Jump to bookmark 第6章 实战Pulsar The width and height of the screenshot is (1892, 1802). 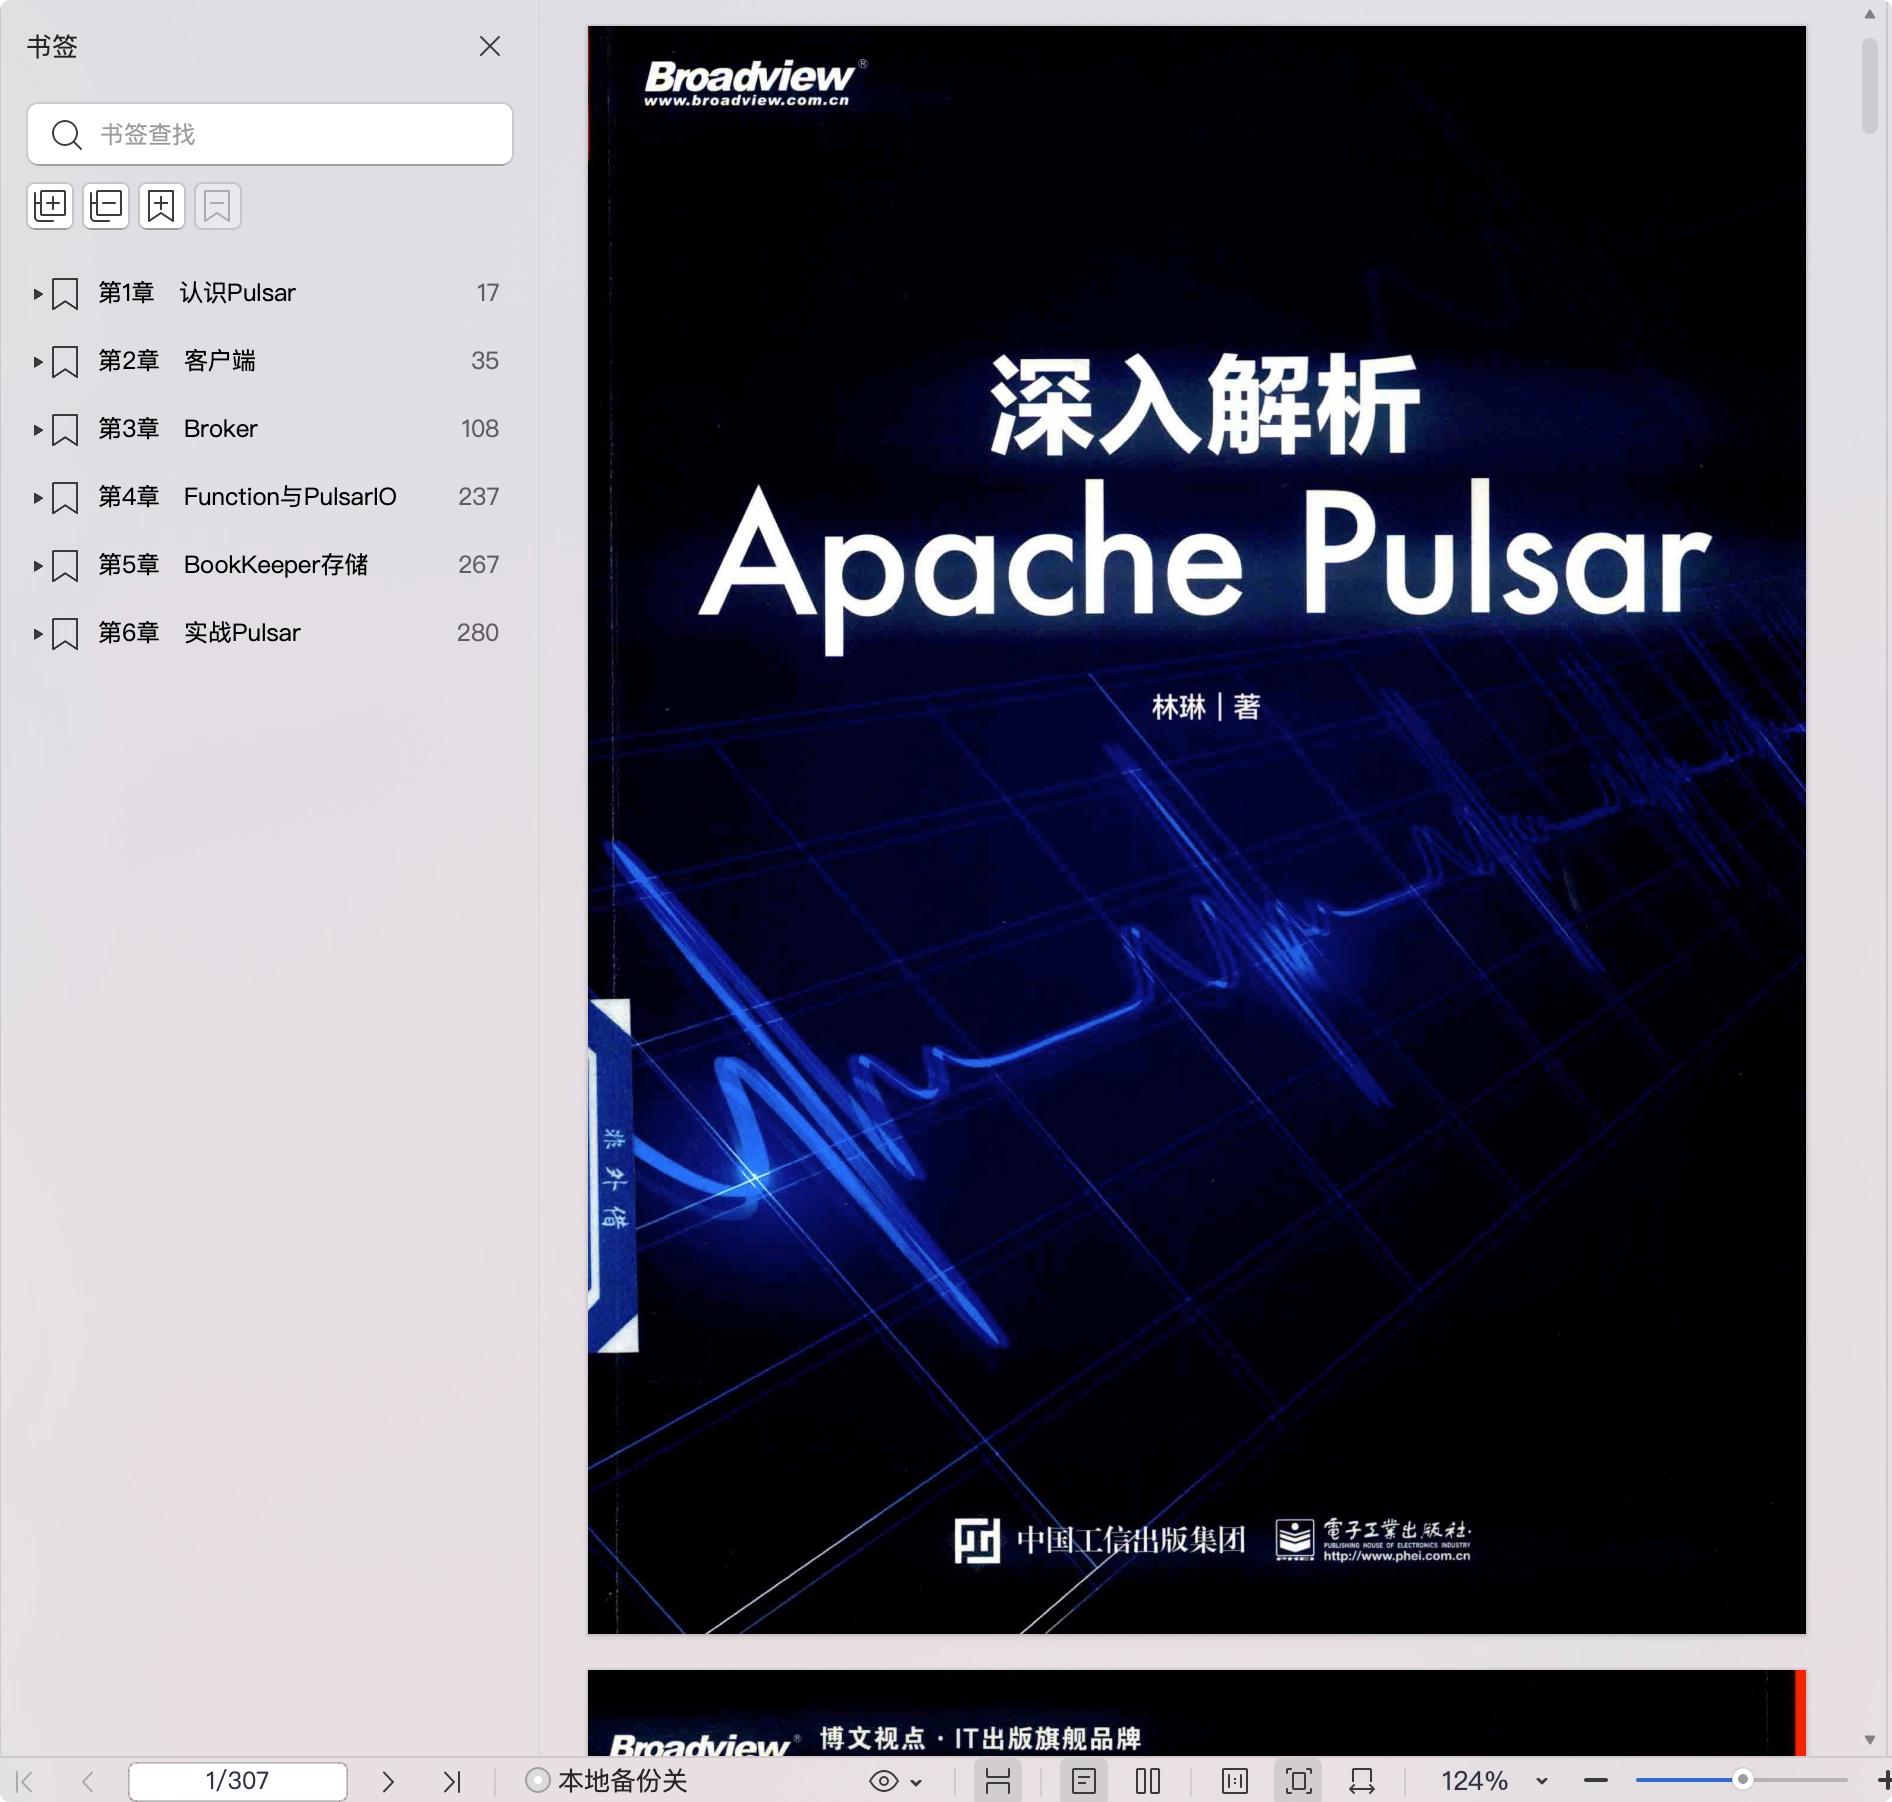tap(242, 633)
